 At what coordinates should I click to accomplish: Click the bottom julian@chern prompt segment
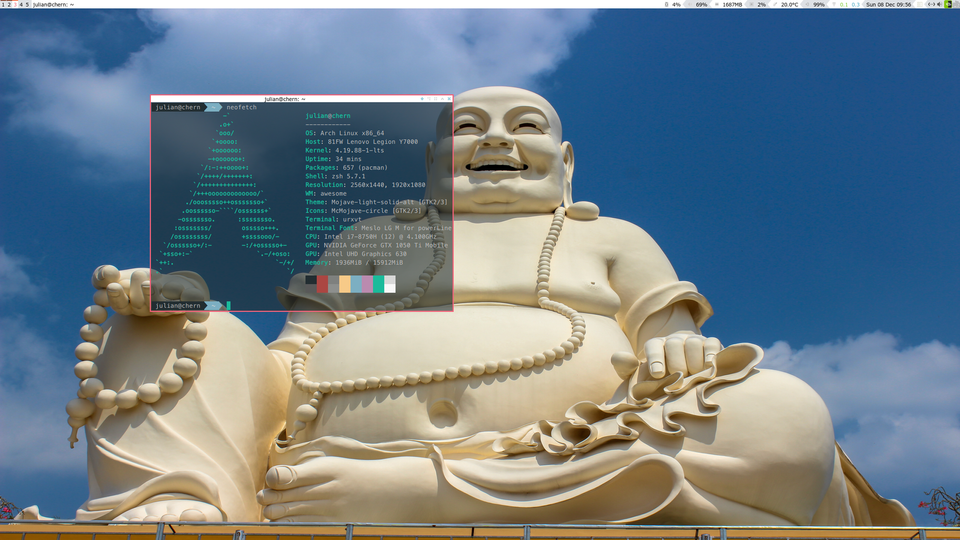pyautogui.click(x=178, y=306)
